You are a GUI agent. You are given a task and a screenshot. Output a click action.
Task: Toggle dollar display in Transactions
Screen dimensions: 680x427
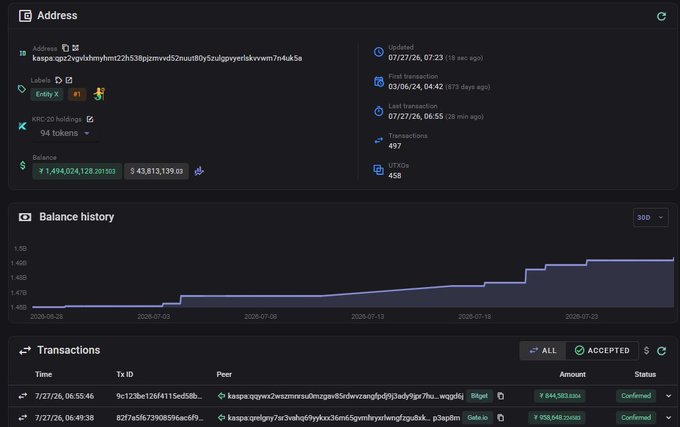pyautogui.click(x=646, y=351)
